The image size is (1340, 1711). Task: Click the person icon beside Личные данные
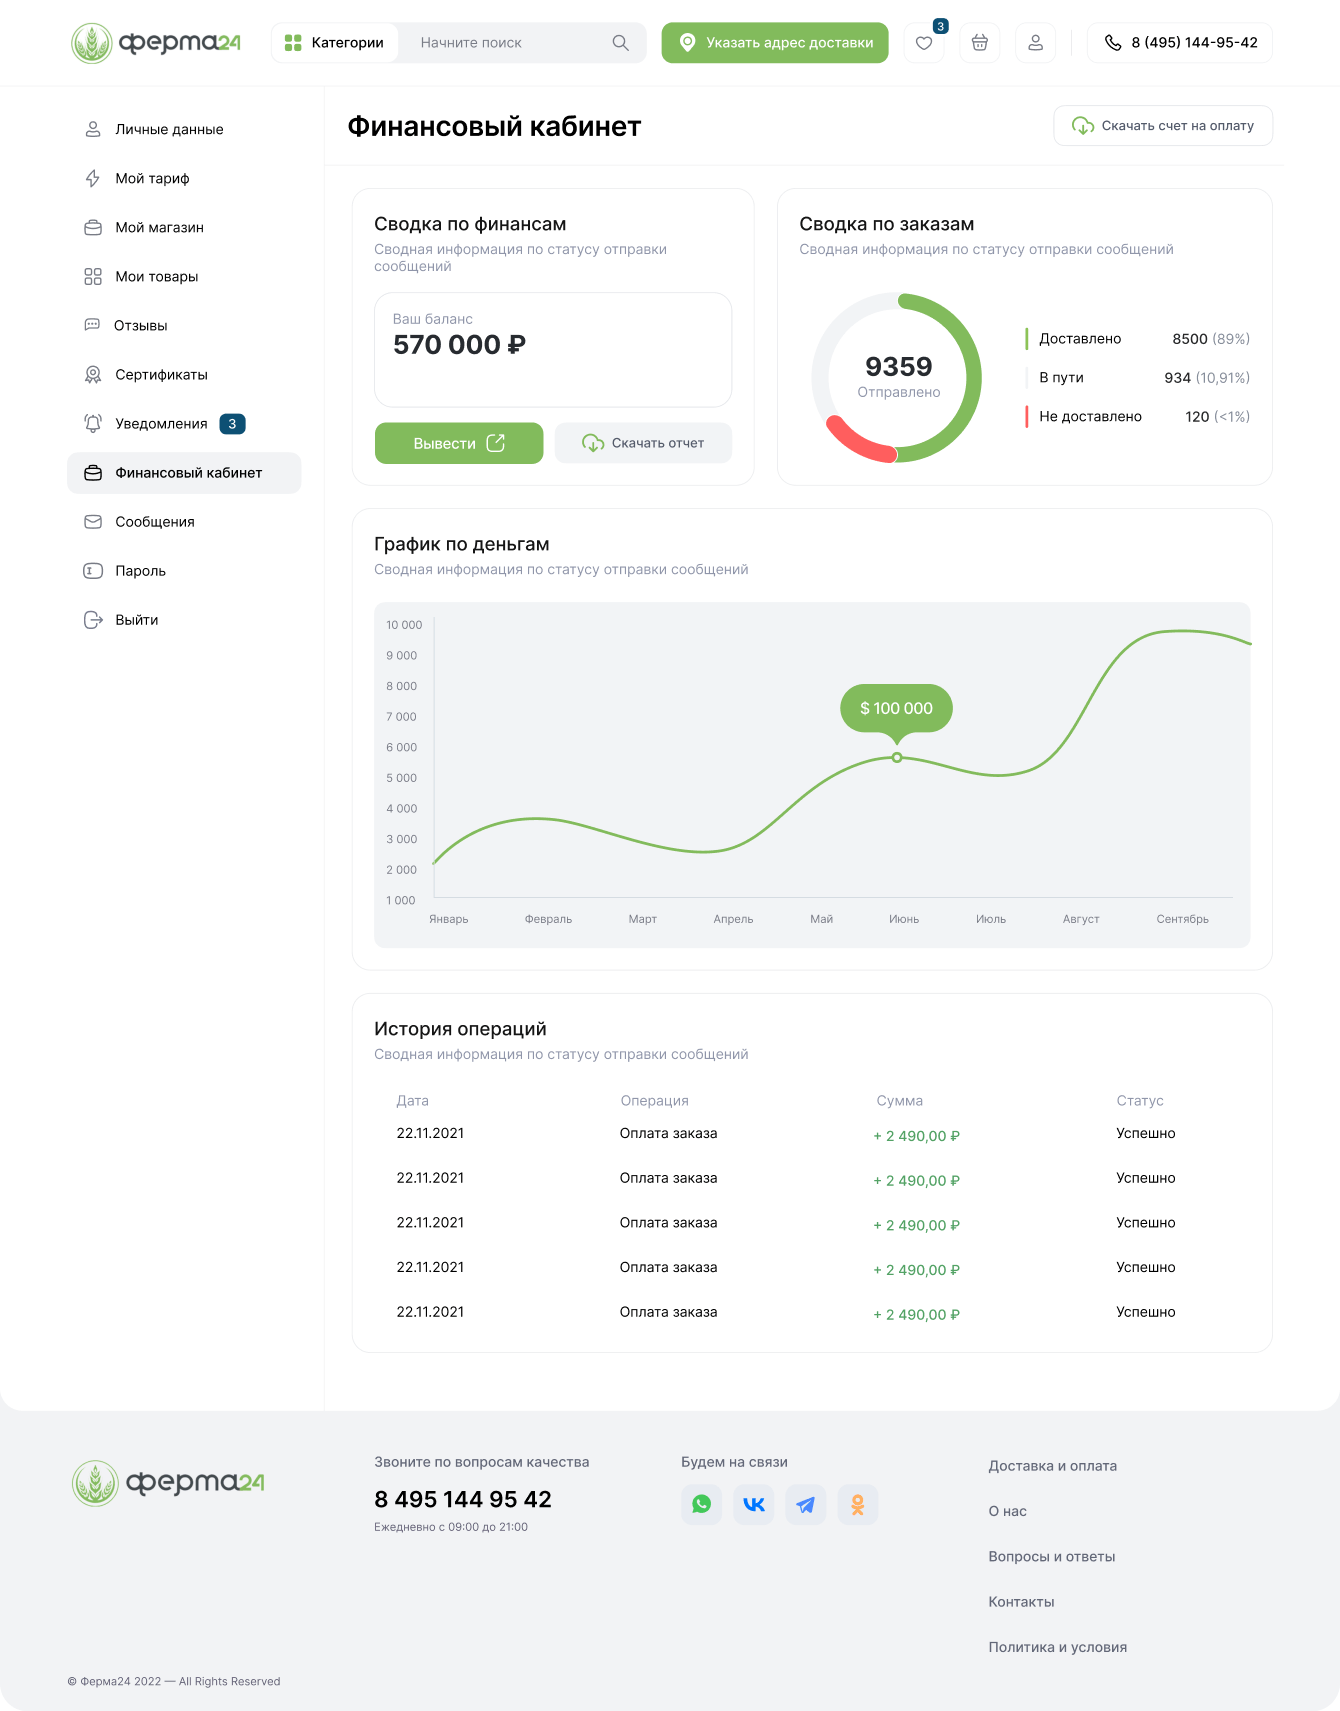tap(93, 129)
